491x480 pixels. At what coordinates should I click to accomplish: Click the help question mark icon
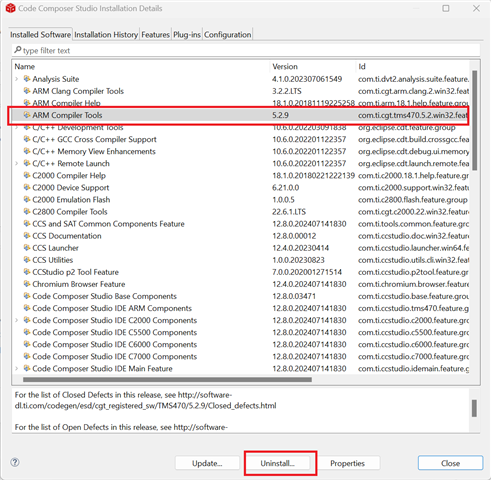(15, 462)
